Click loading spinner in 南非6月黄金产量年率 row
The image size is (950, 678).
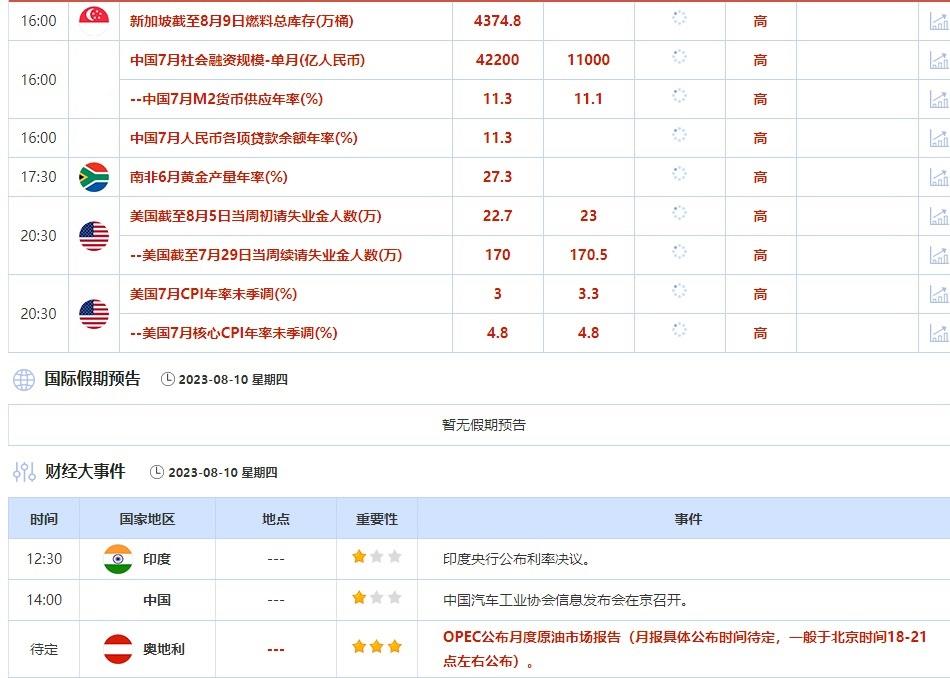[x=680, y=174]
